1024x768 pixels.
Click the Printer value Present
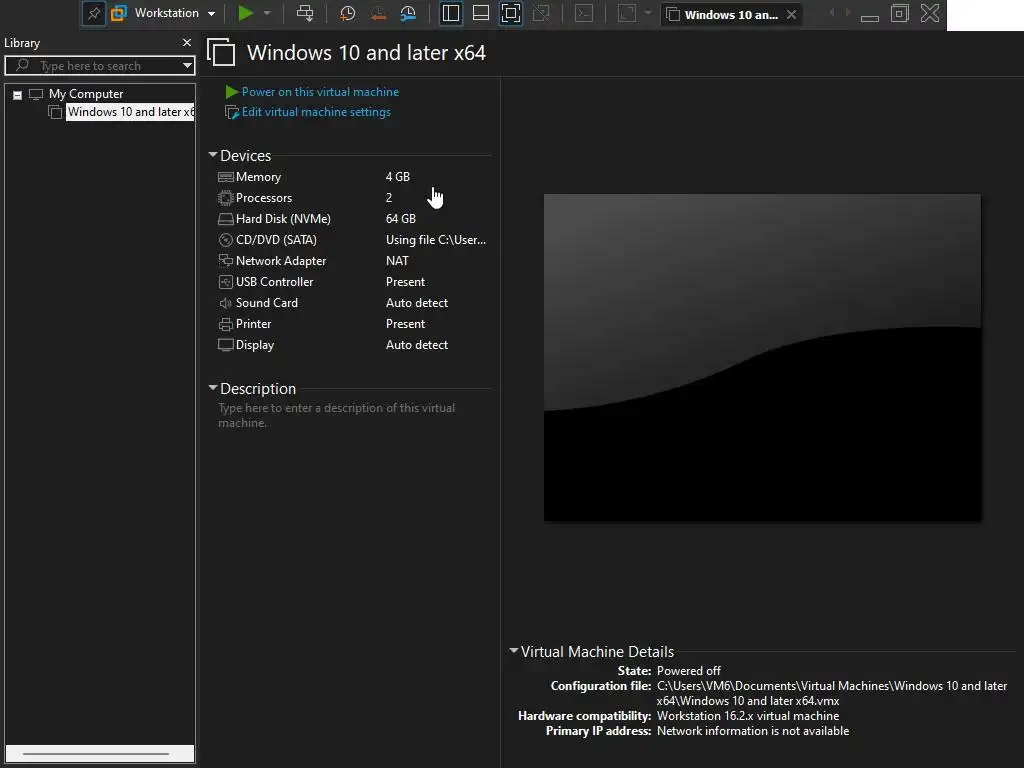coord(405,324)
